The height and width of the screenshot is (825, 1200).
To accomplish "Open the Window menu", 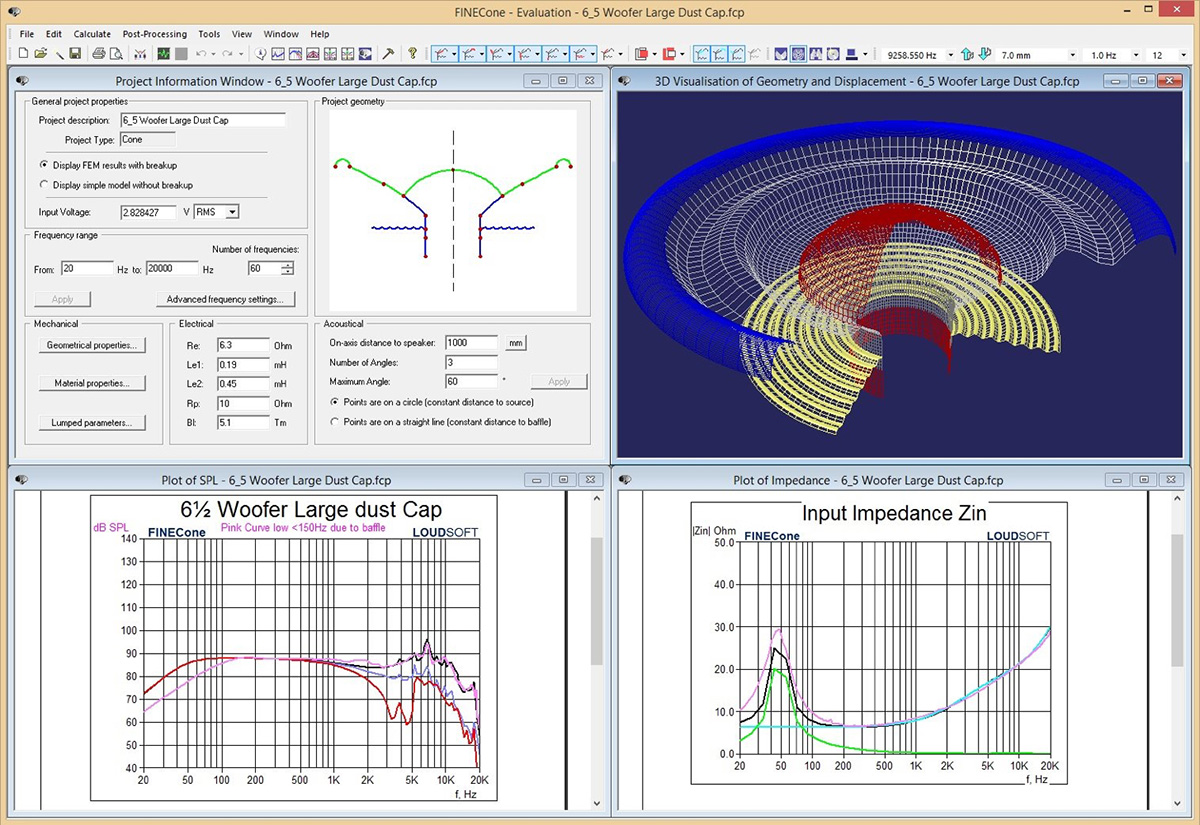I will click(281, 34).
